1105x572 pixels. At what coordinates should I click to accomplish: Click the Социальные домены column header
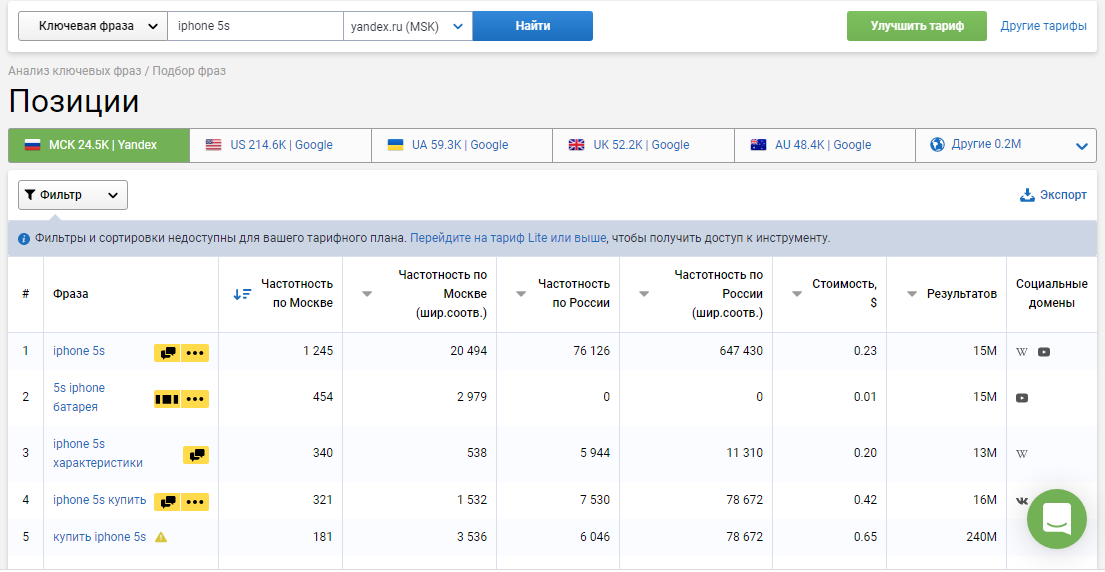coord(1051,294)
